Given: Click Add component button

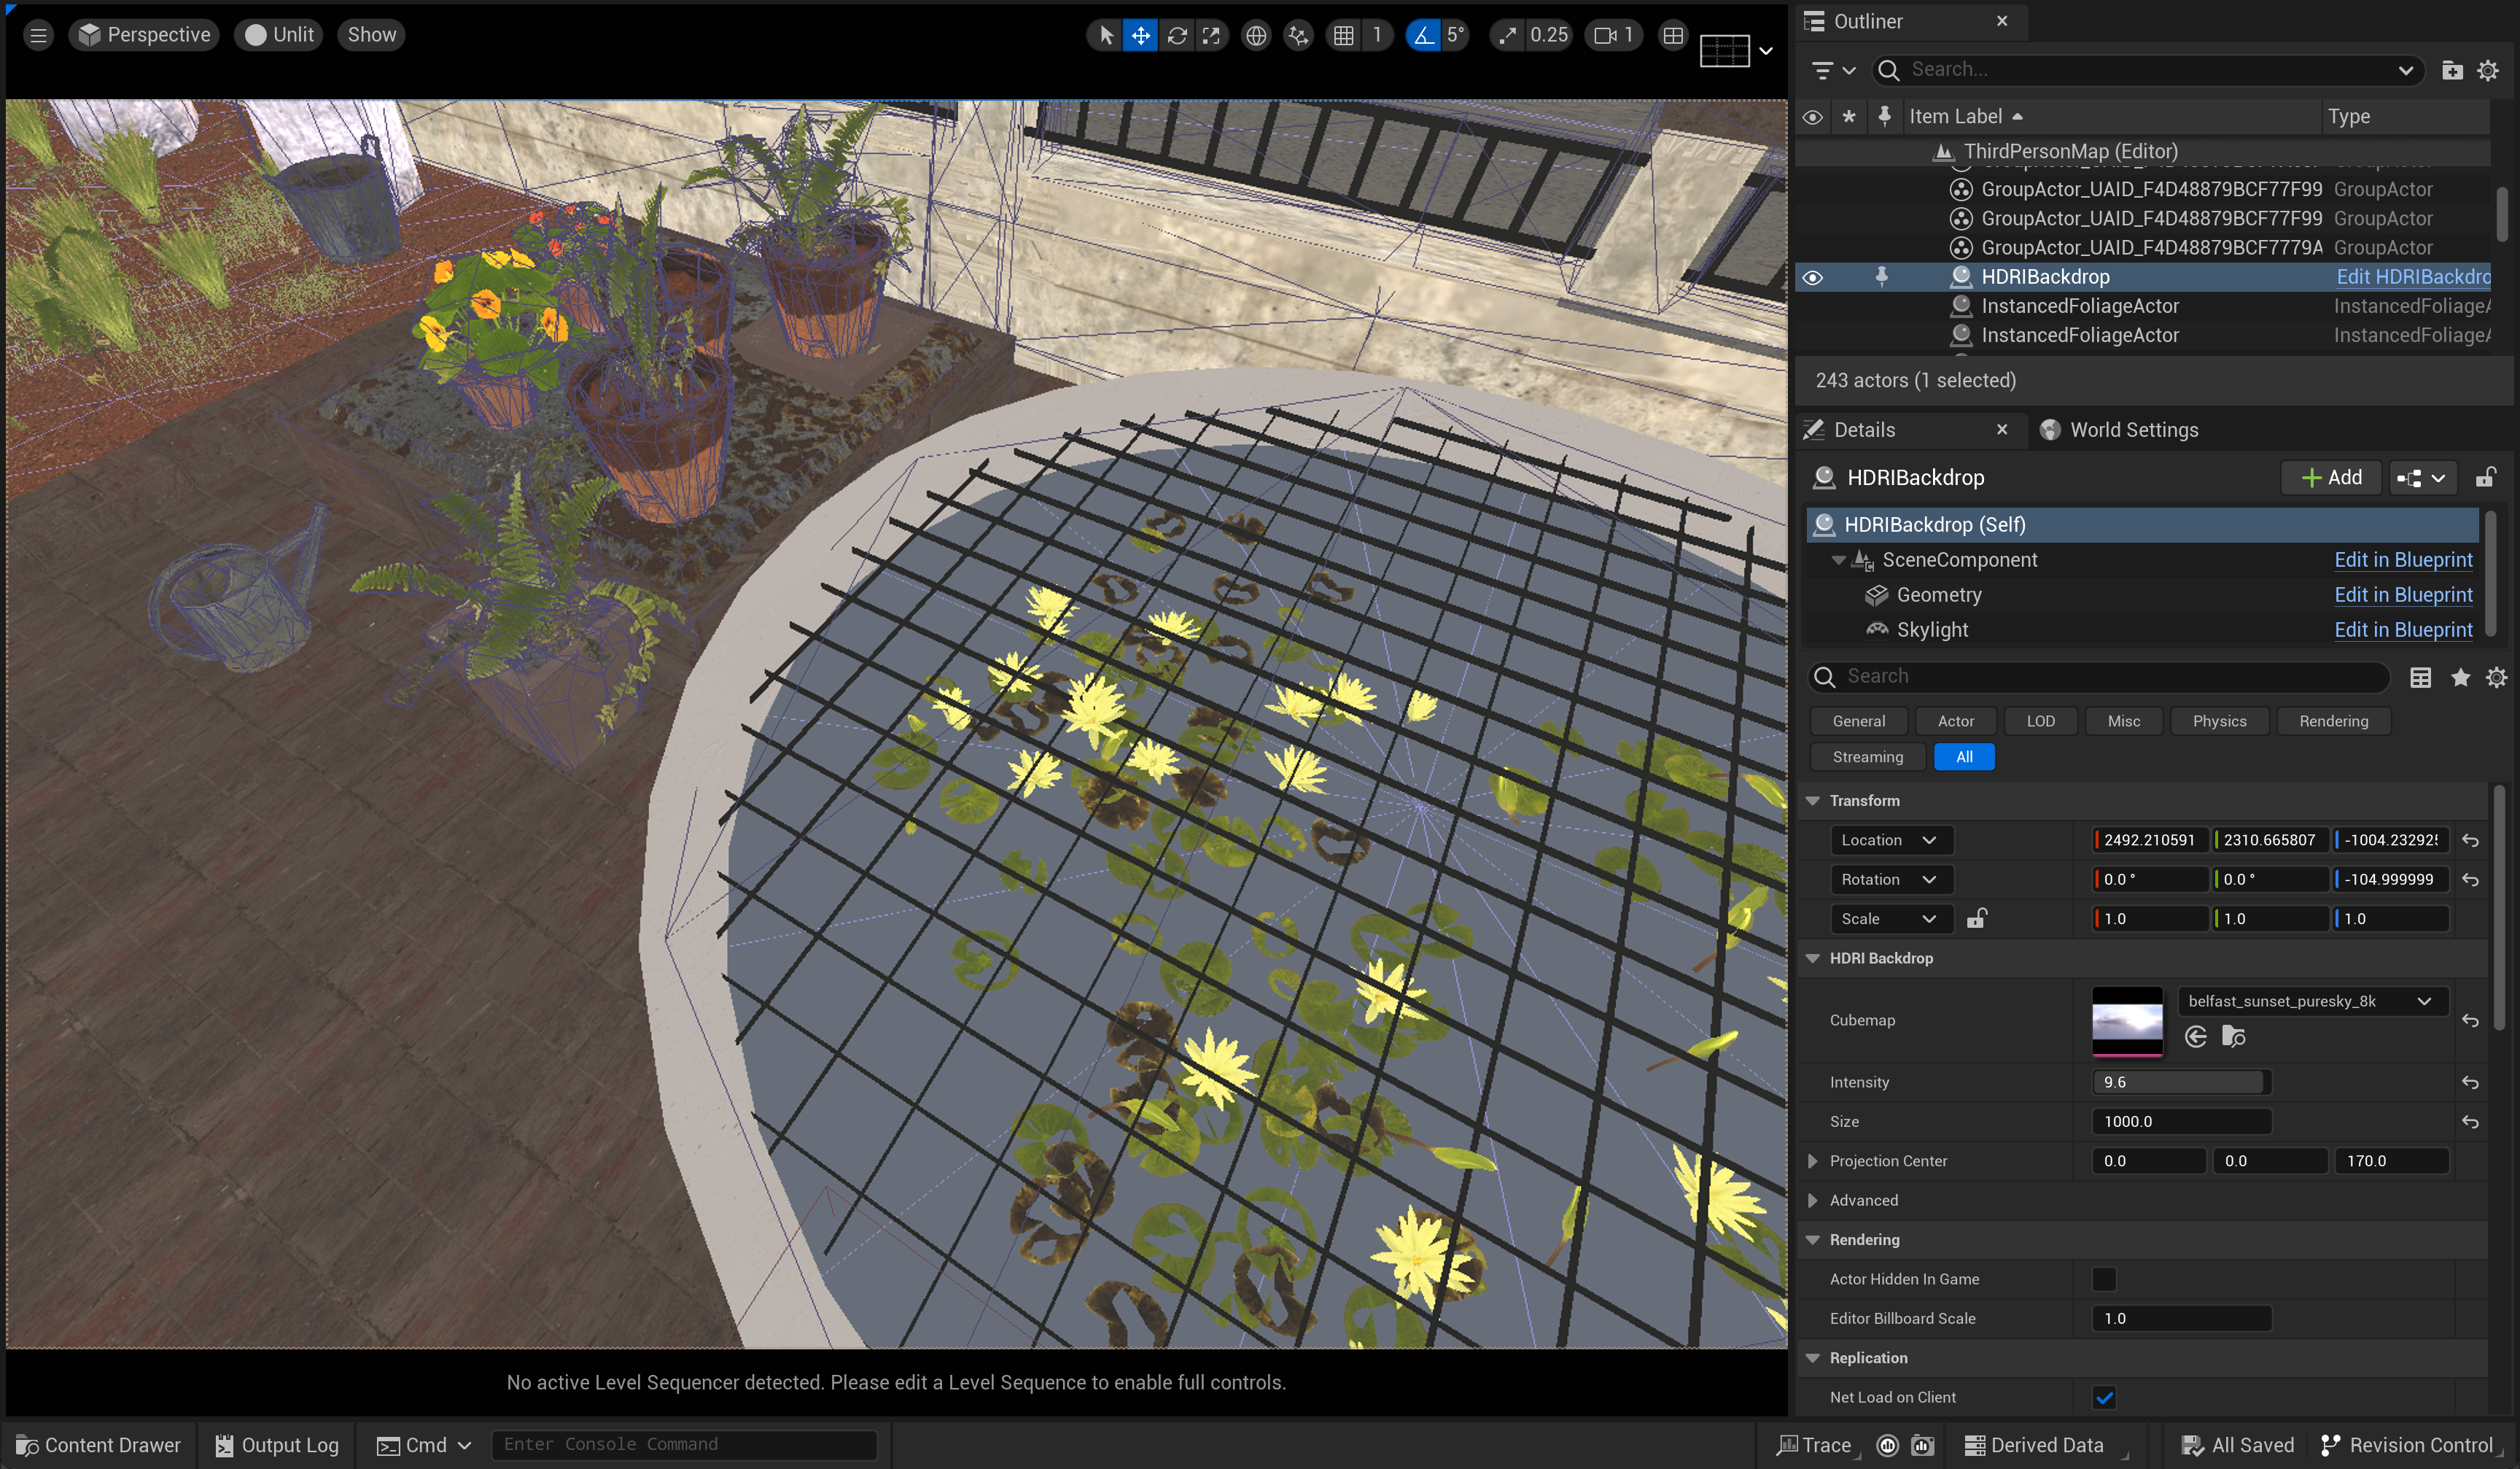Looking at the screenshot, I should pyautogui.click(x=2331, y=478).
